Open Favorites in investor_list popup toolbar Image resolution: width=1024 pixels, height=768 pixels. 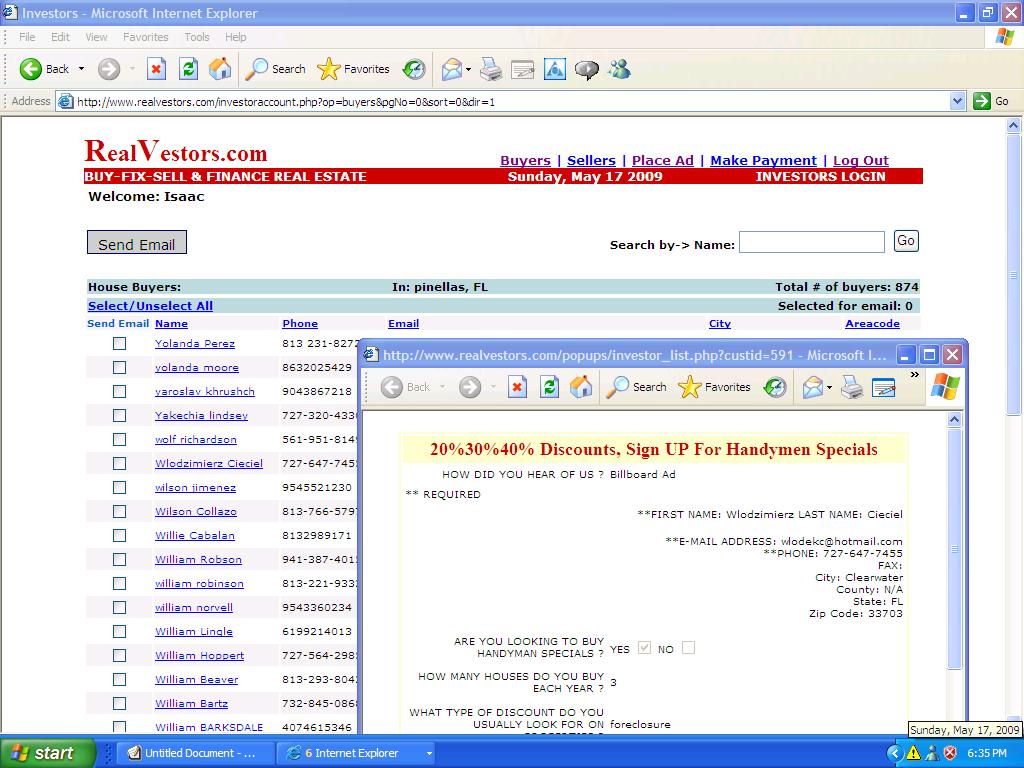tap(714, 387)
